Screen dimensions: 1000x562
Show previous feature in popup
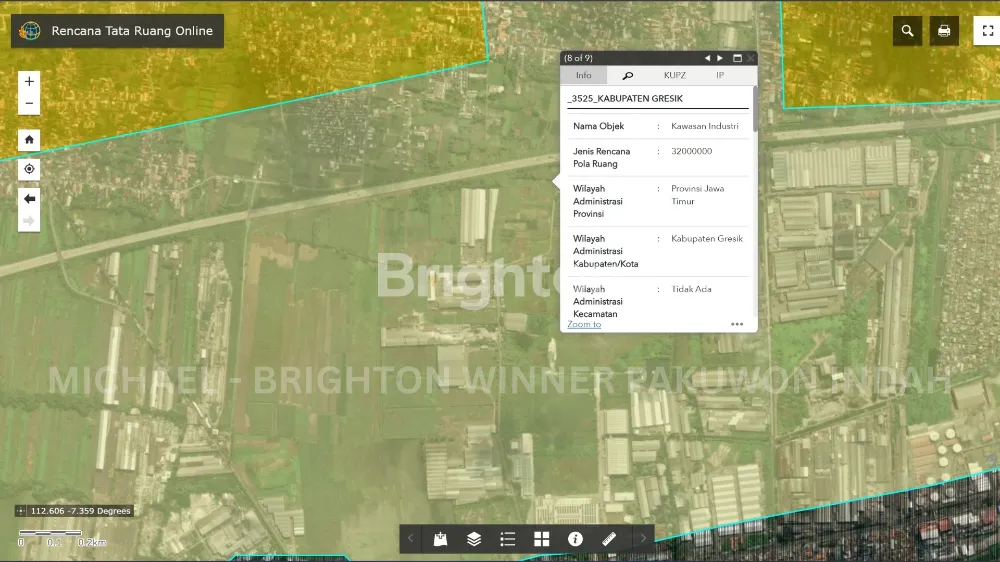point(707,58)
